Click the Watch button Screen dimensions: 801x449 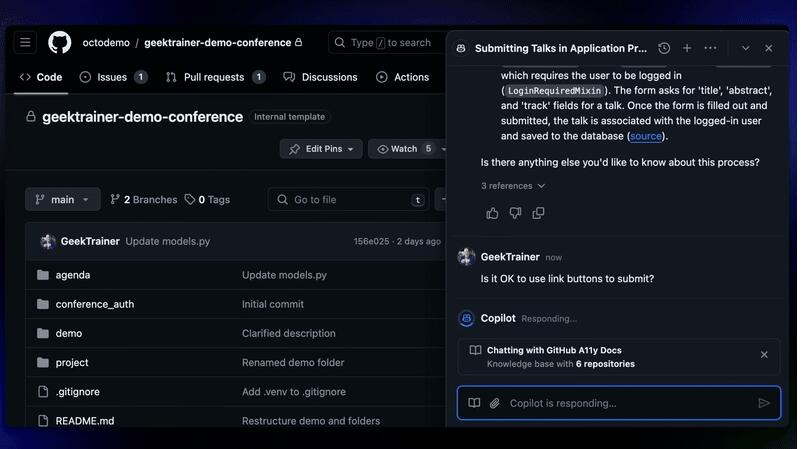[404, 149]
